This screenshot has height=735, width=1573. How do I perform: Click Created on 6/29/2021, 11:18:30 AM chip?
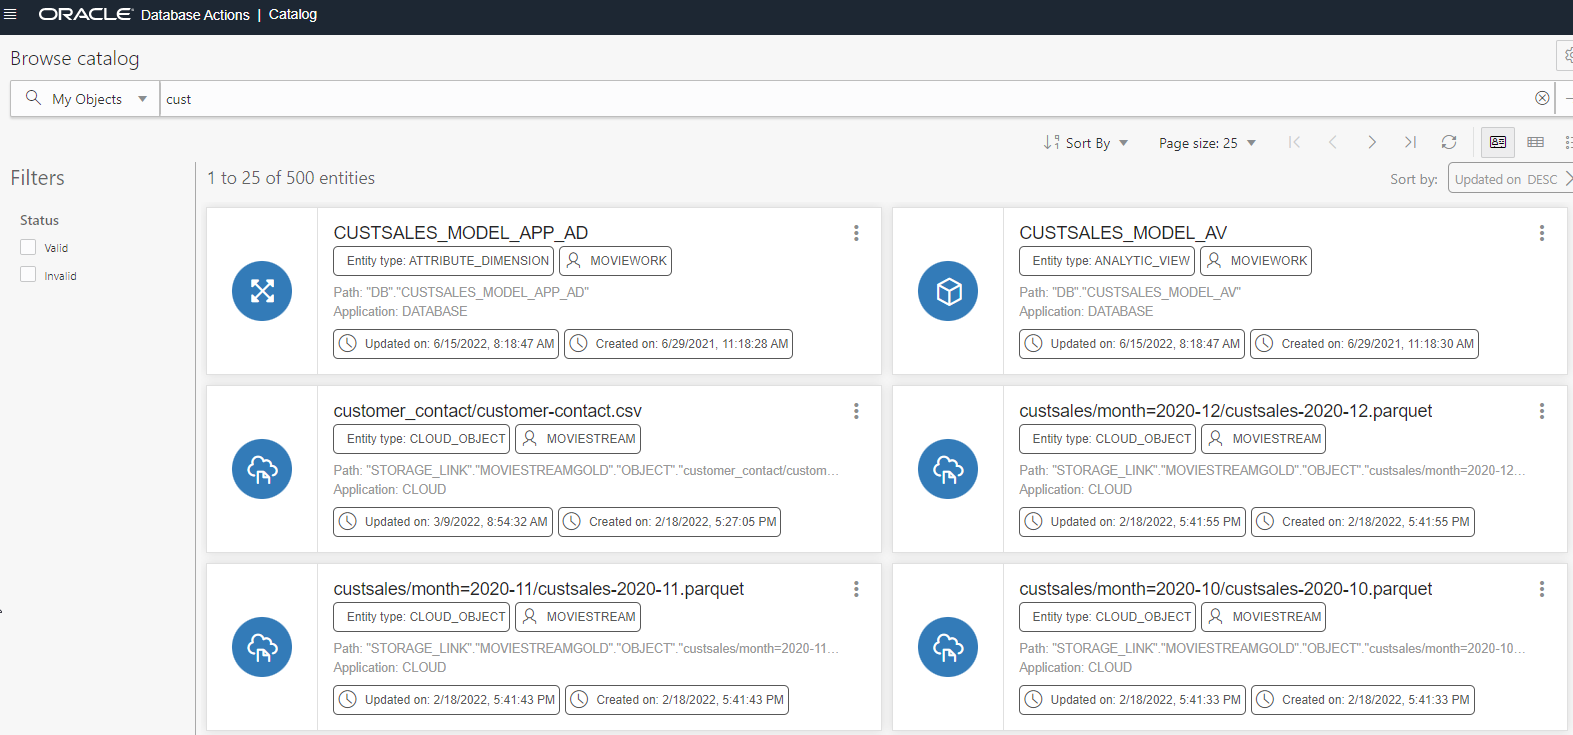click(1364, 344)
